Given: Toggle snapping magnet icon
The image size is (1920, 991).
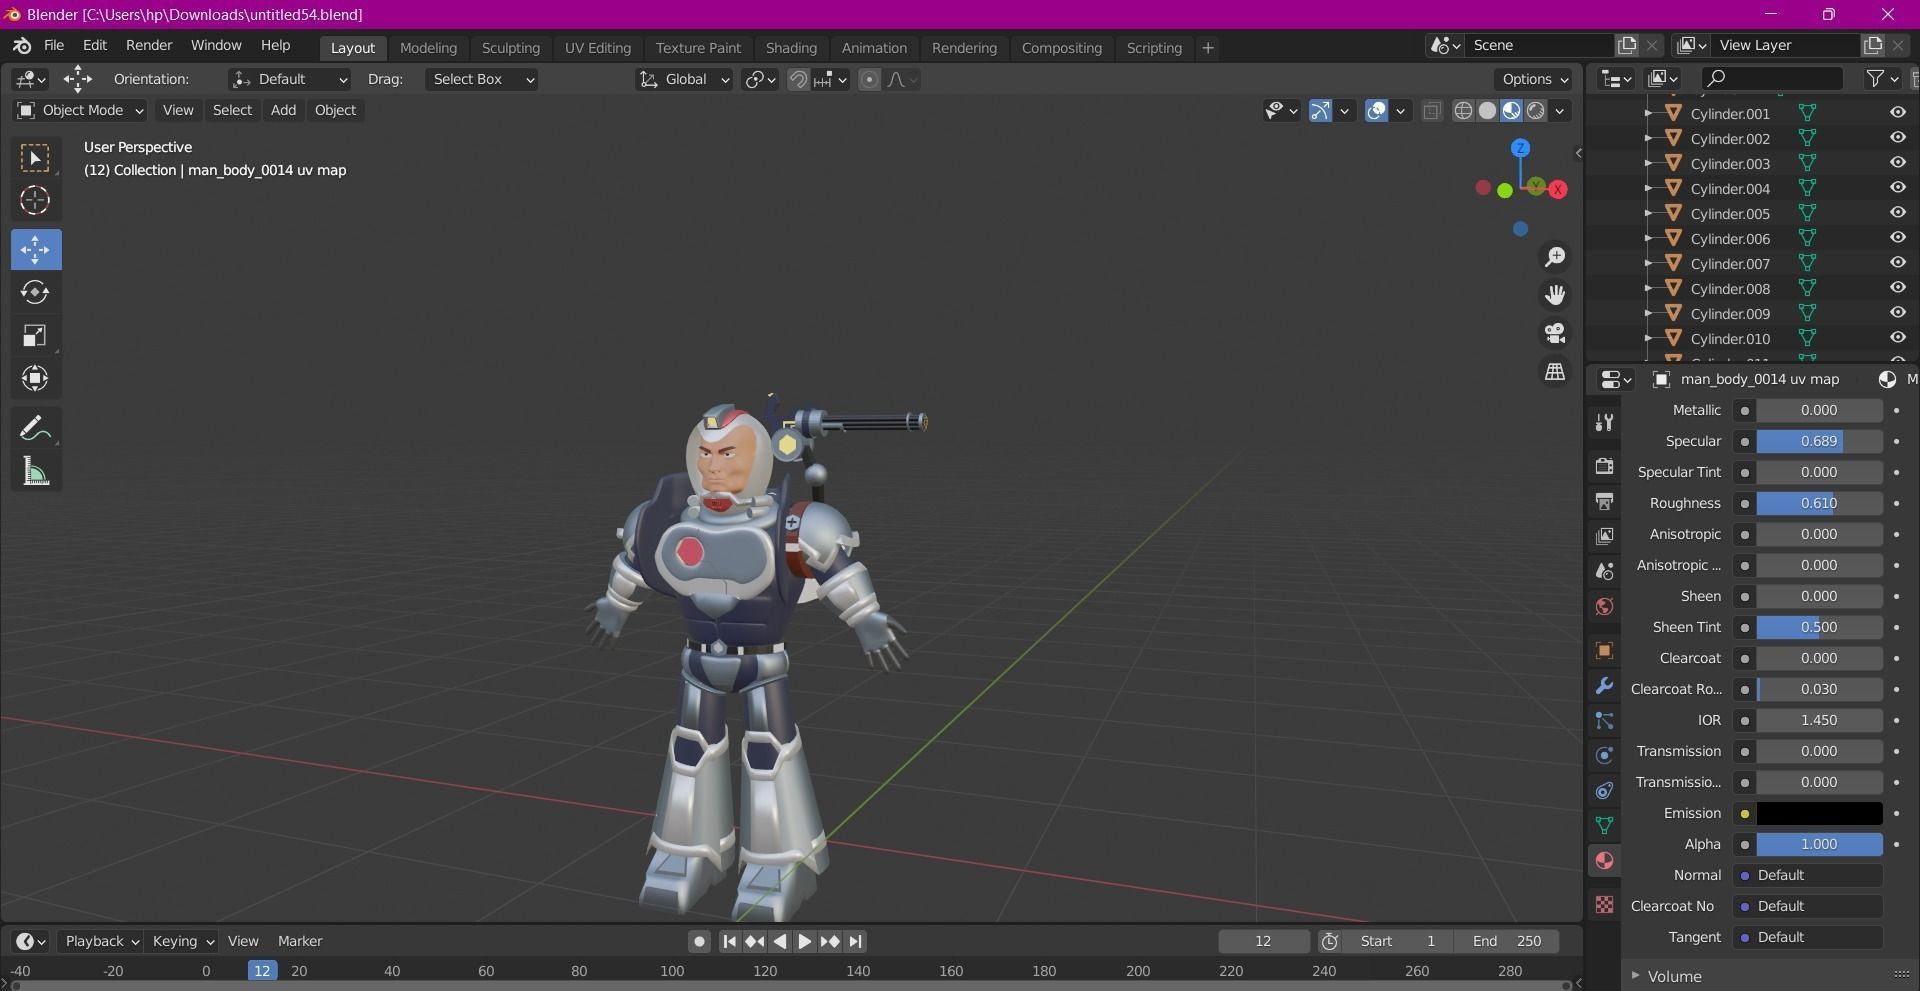Looking at the screenshot, I should pos(798,80).
